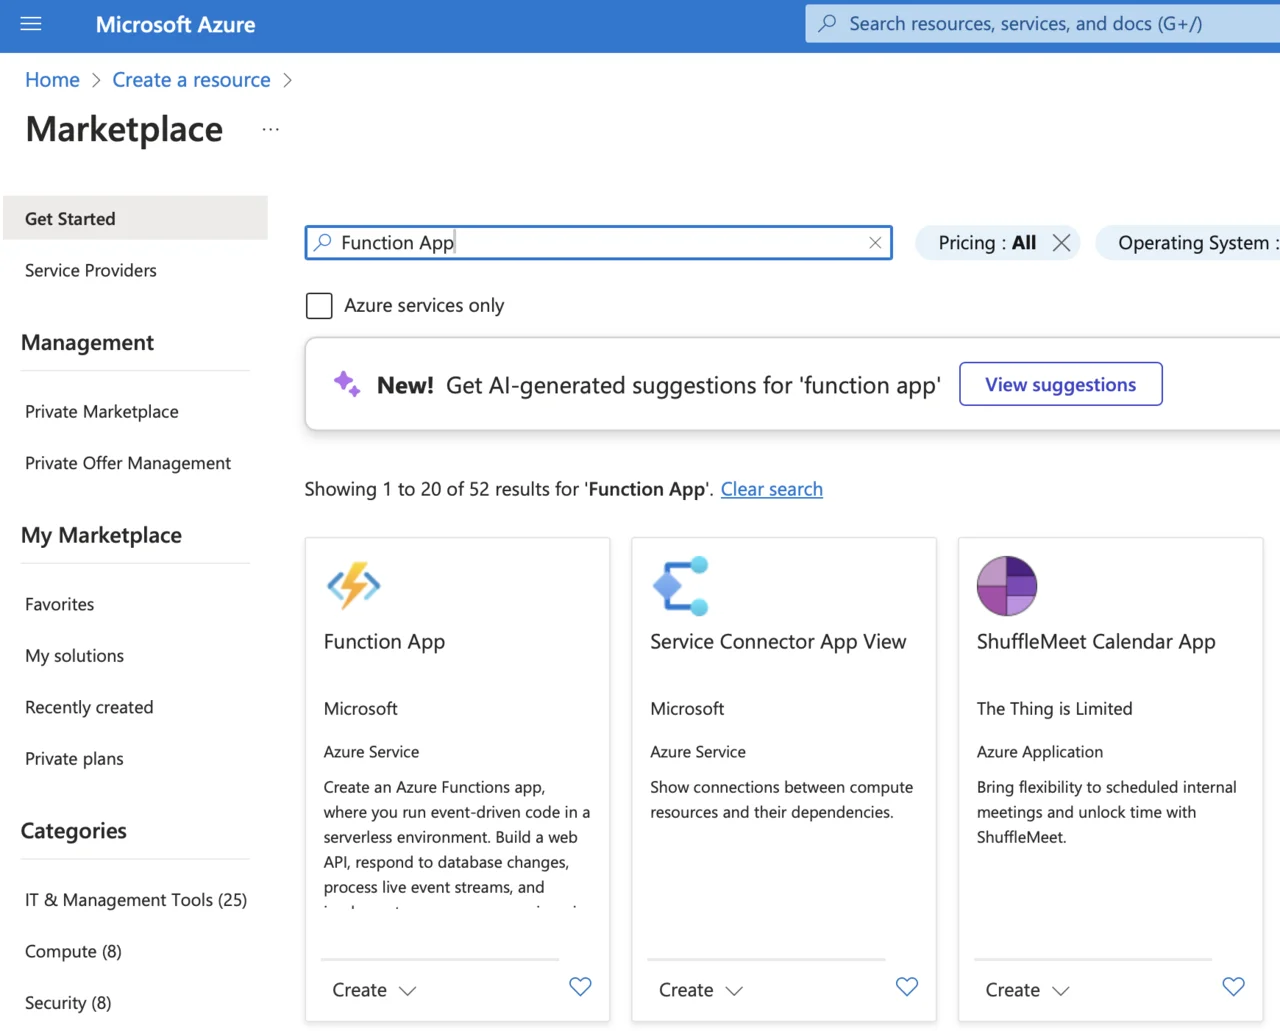Open Favorites under My Marketplace
1280x1031 pixels.
60,604
